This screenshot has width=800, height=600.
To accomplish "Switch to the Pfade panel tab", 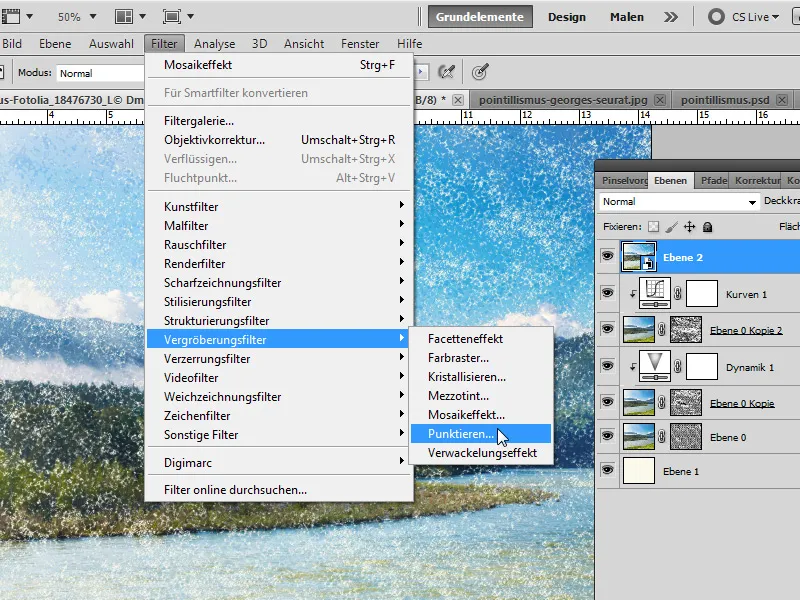I will point(713,180).
